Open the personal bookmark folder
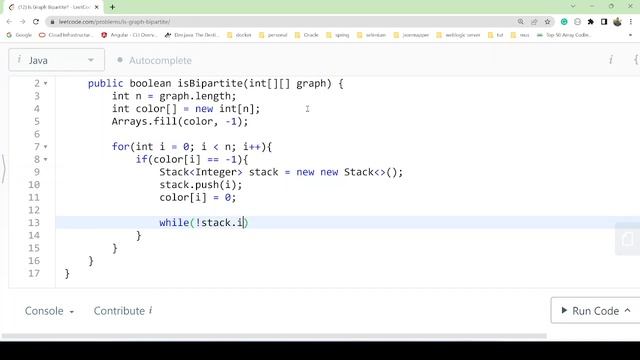 [x=273, y=35]
